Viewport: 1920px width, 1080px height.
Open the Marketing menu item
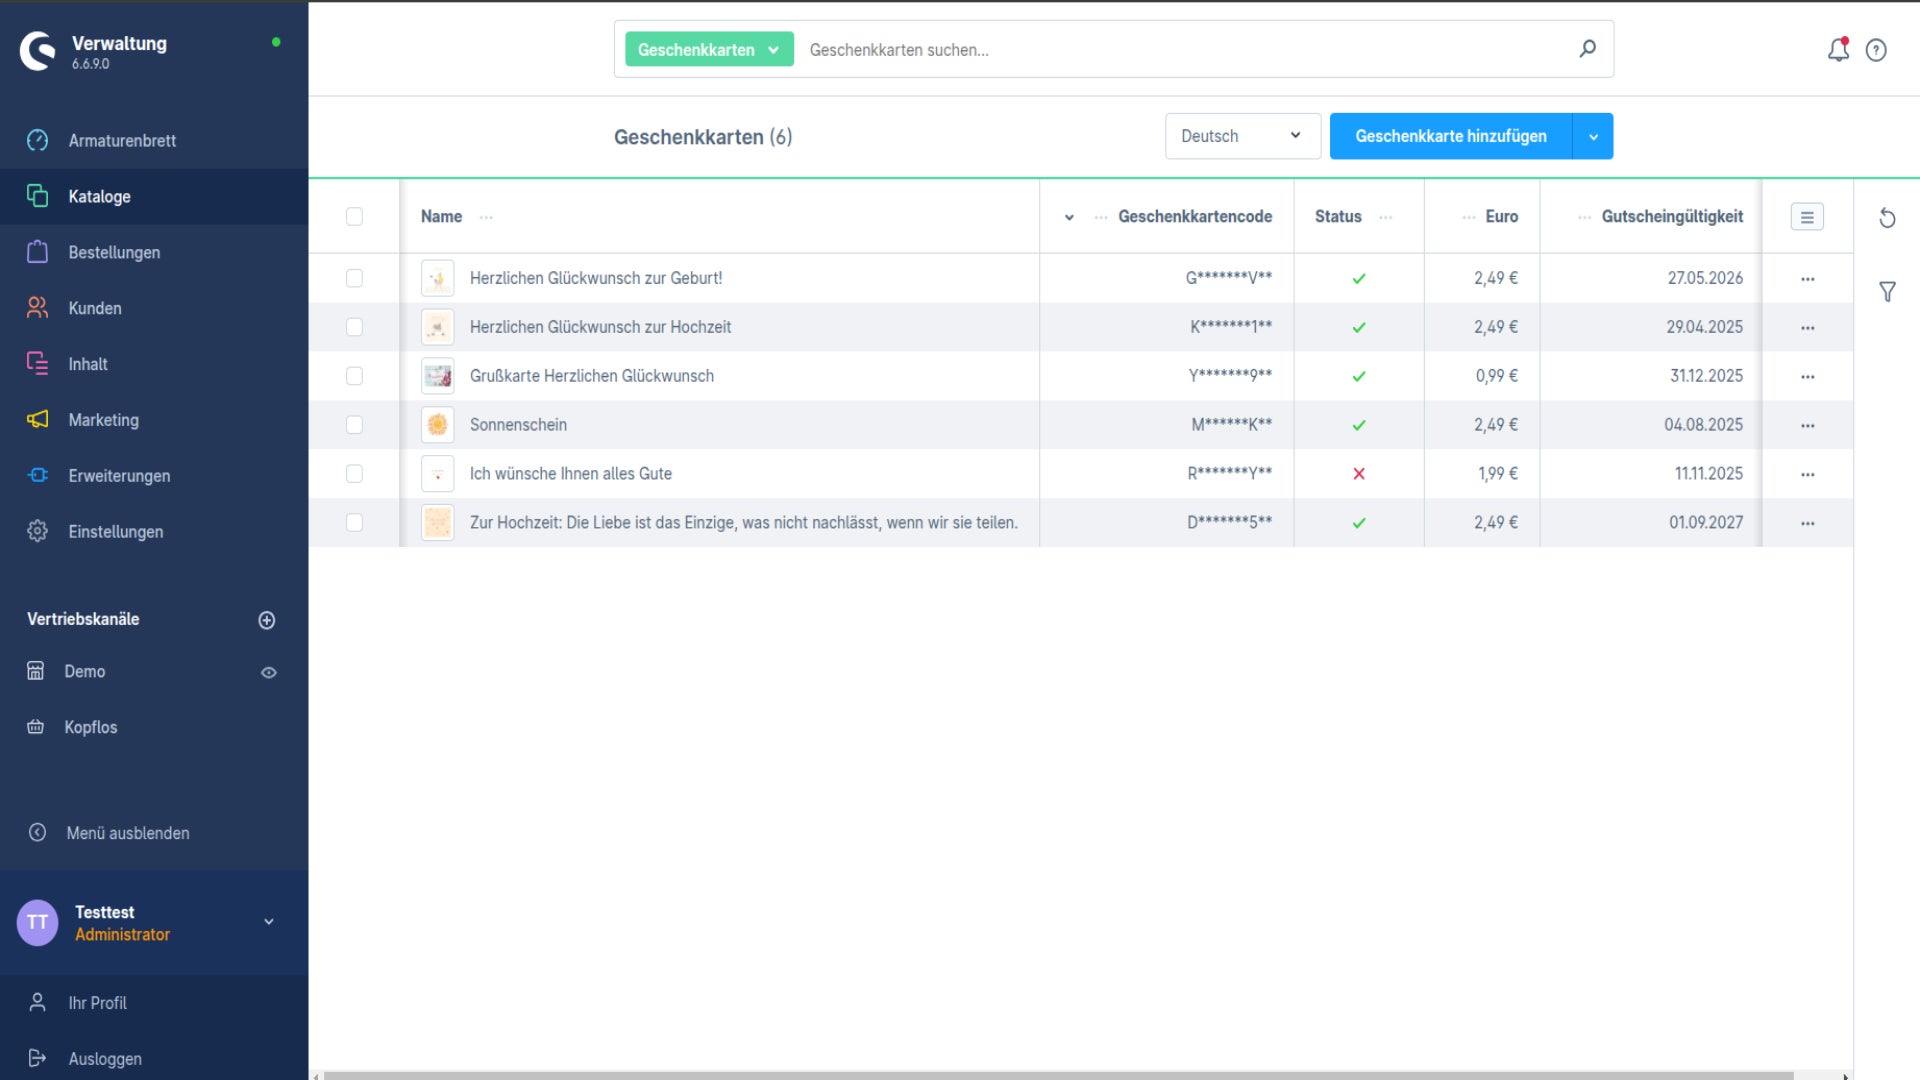point(103,420)
